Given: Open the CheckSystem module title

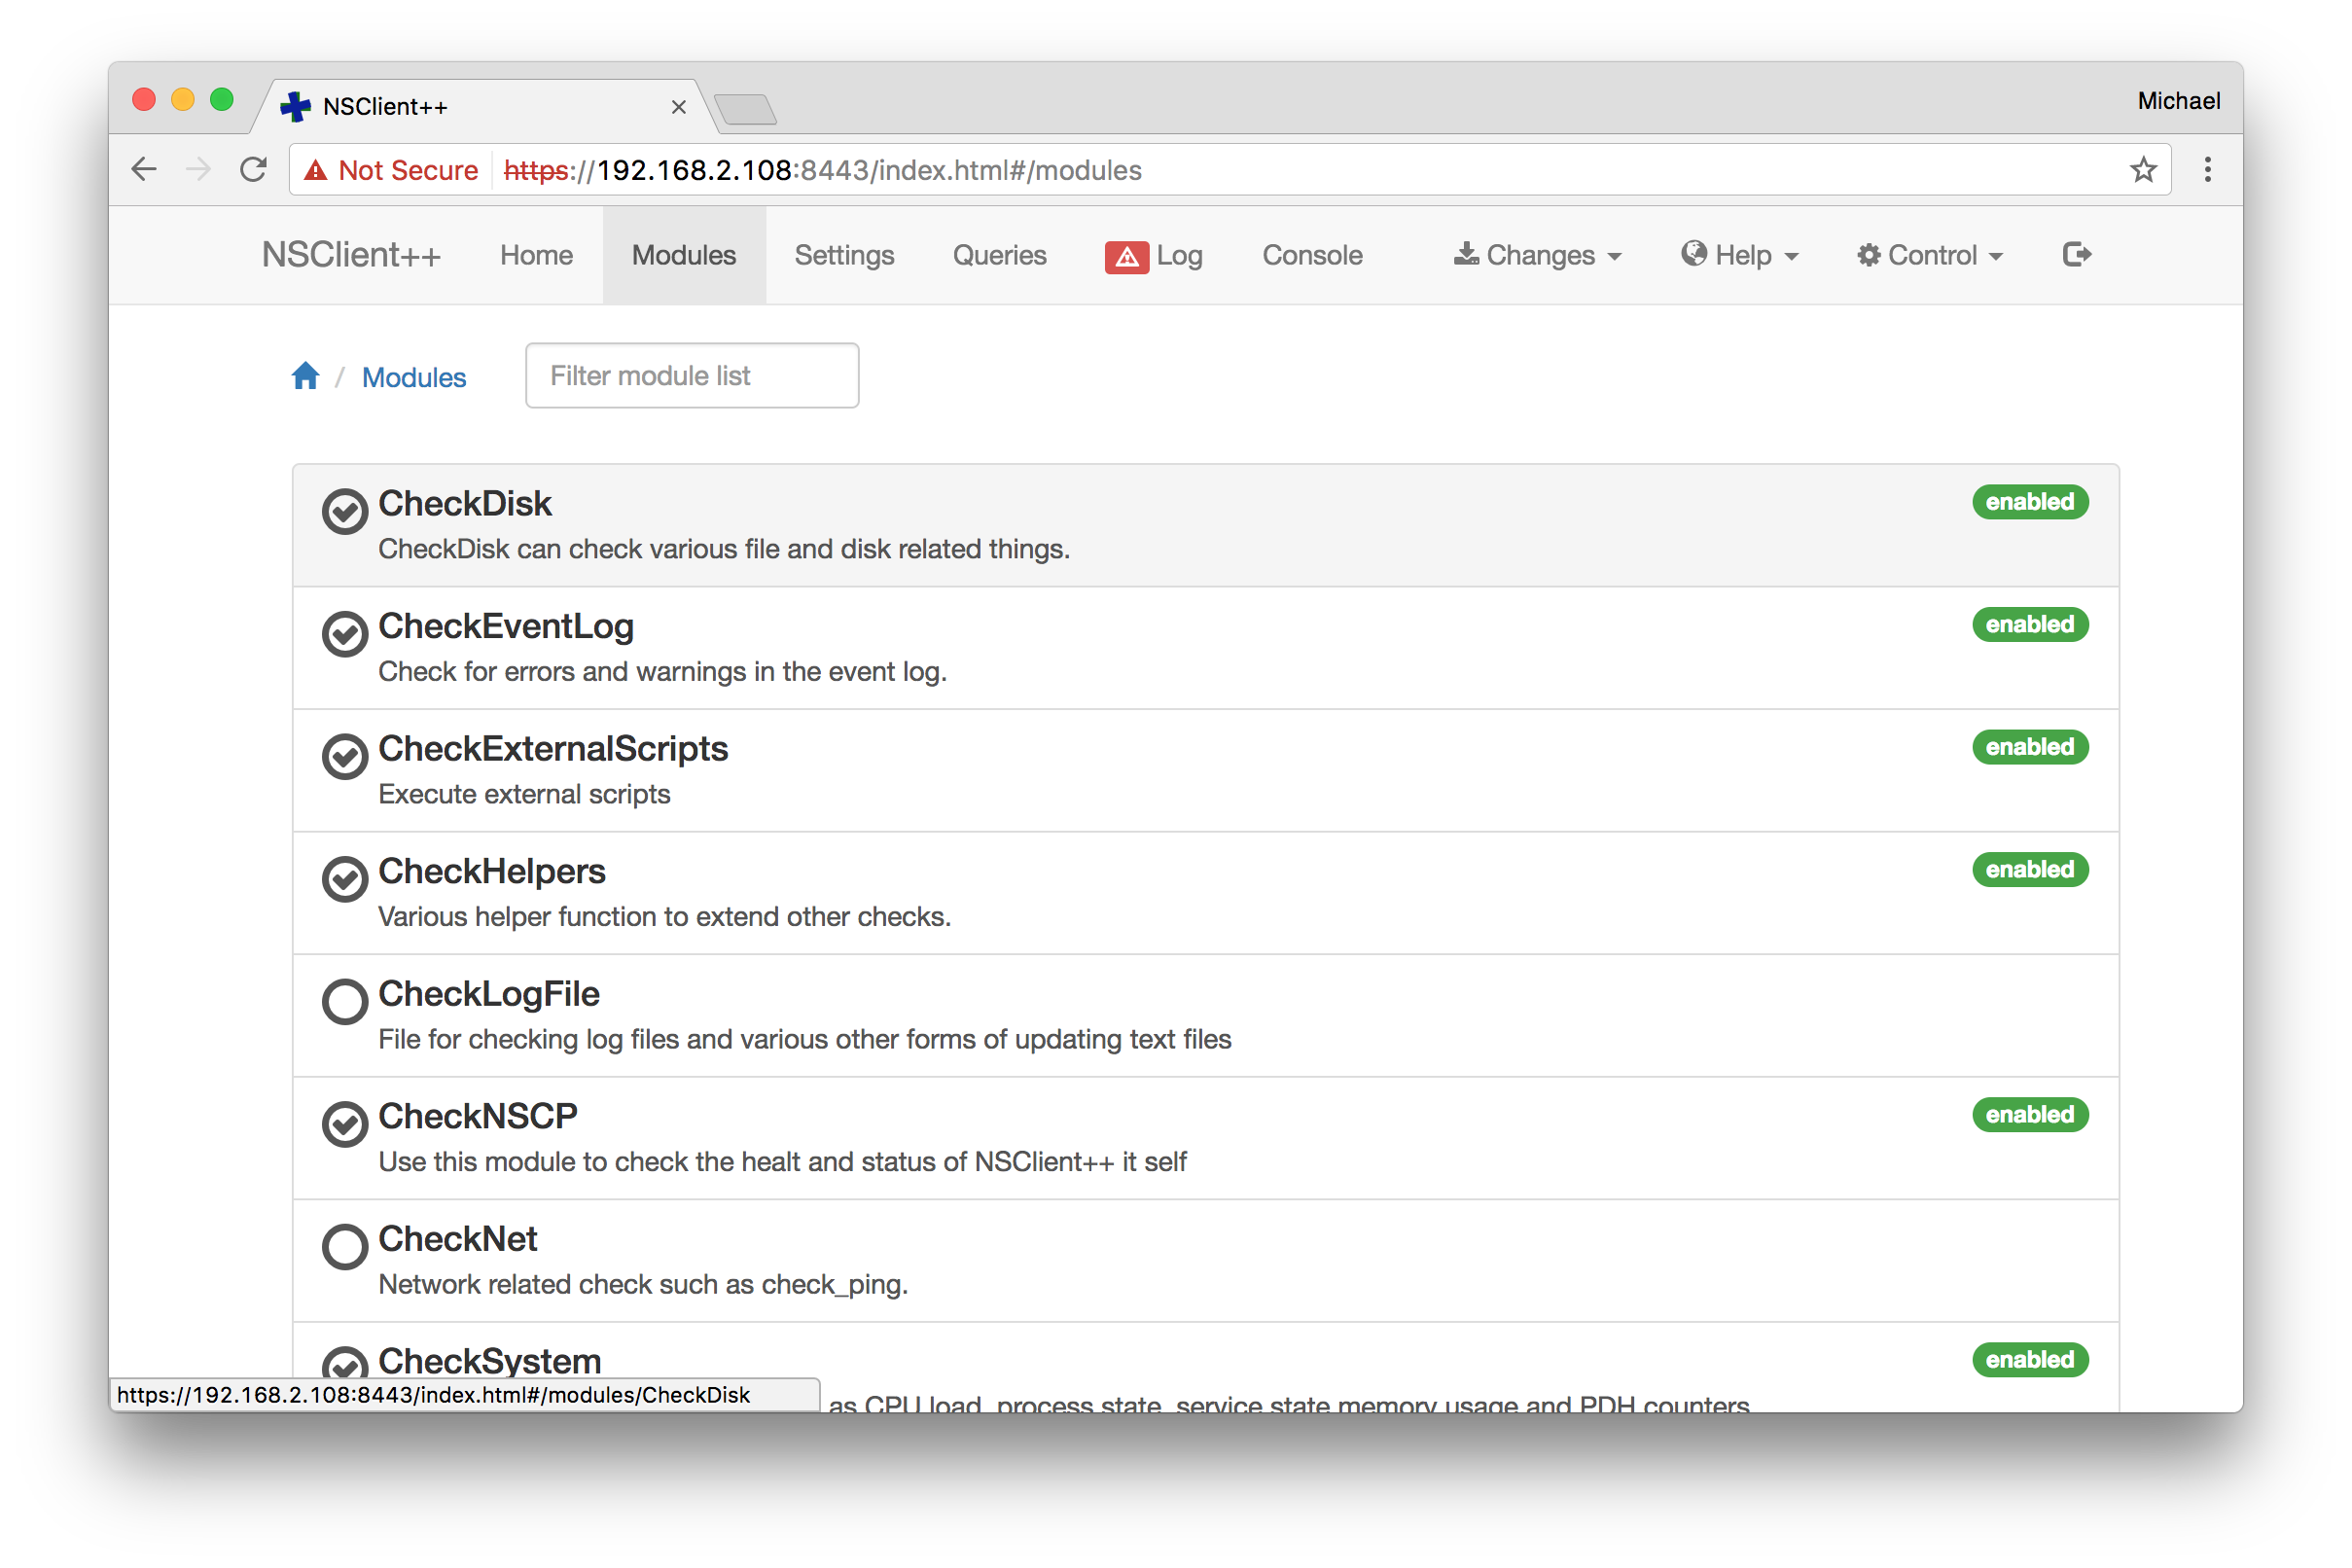Looking at the screenshot, I should click(490, 1362).
